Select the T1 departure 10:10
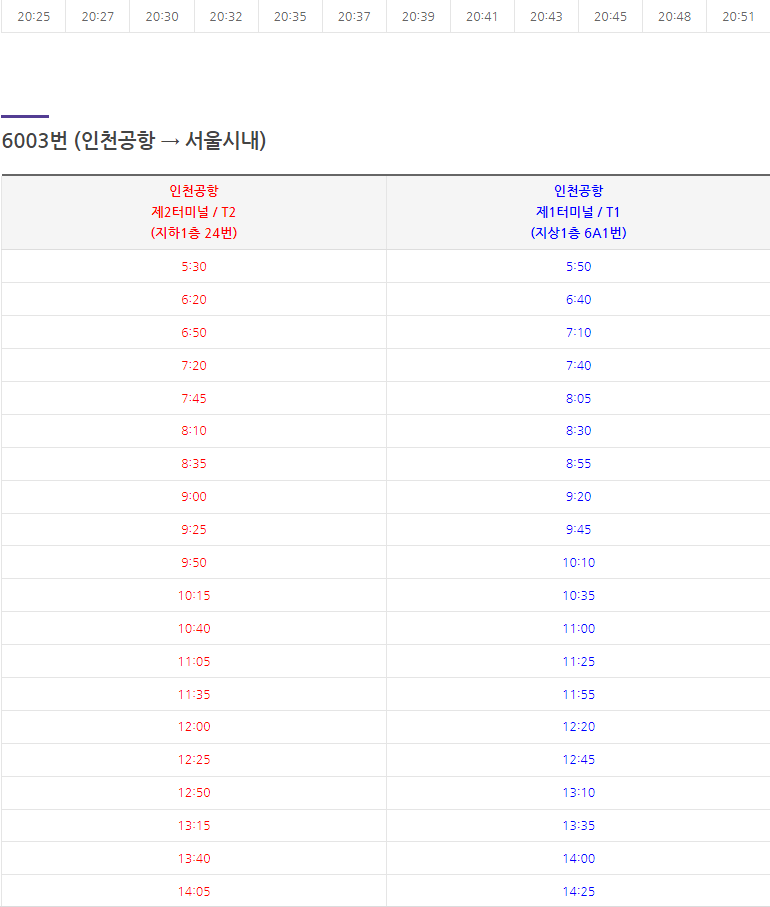Image resolution: width=770 pixels, height=907 pixels. (579, 562)
